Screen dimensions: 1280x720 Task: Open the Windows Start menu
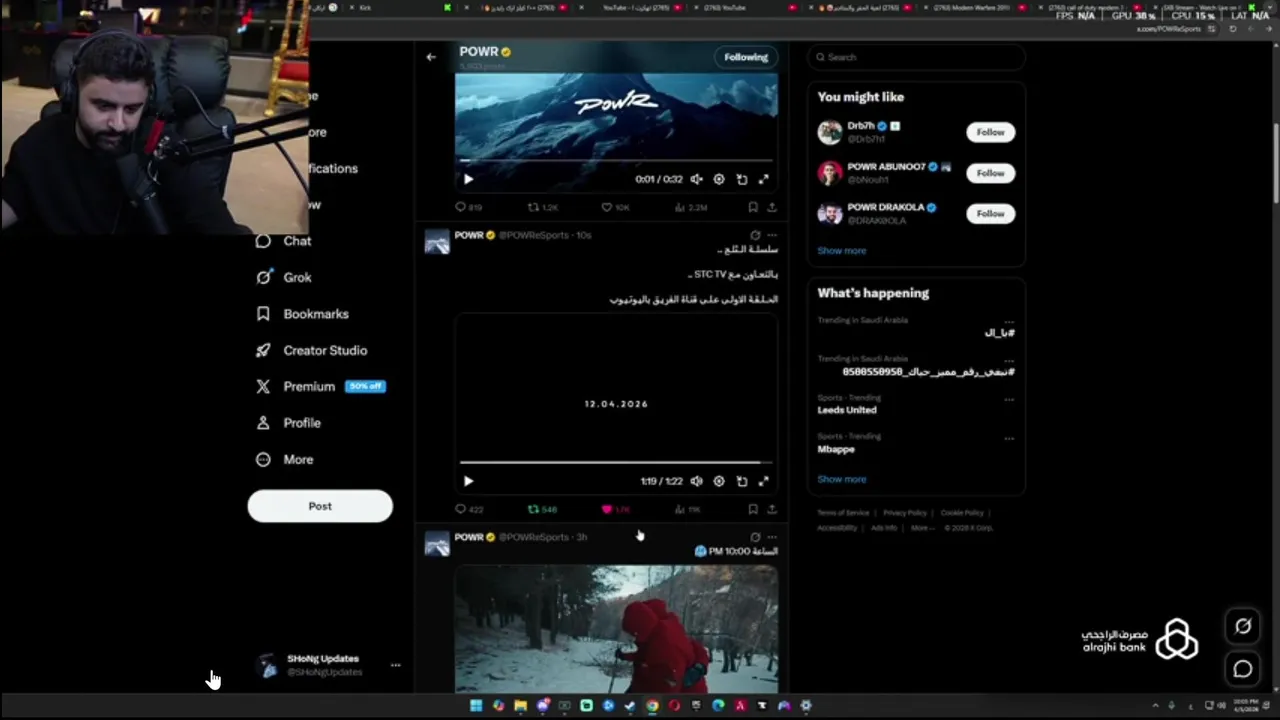(476, 705)
